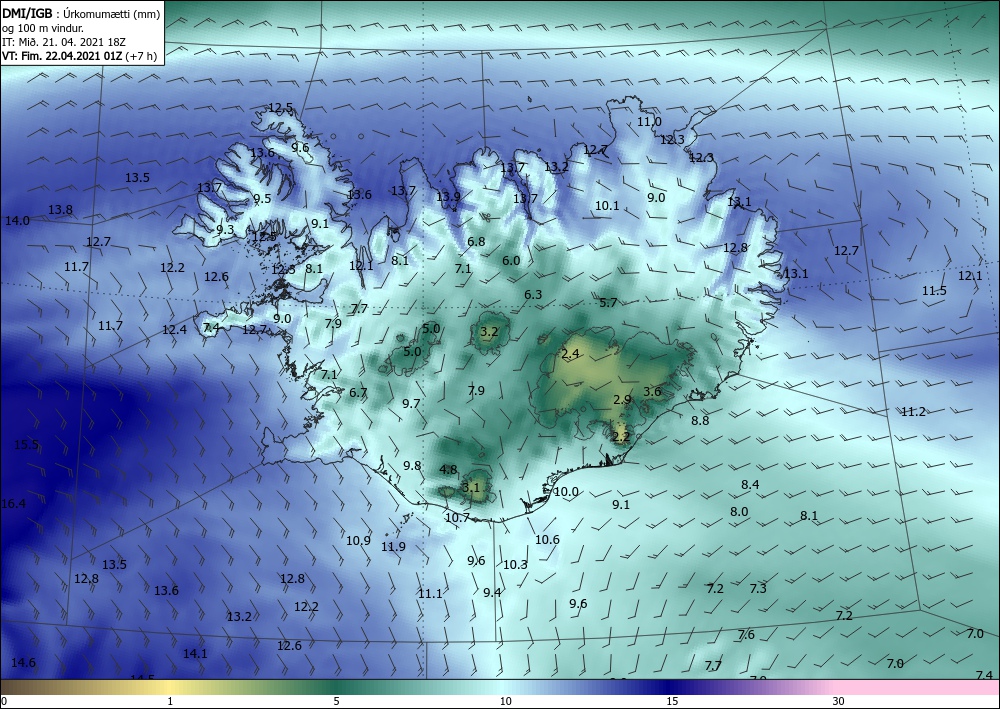Click the 7.3 value on the map

[758, 588]
